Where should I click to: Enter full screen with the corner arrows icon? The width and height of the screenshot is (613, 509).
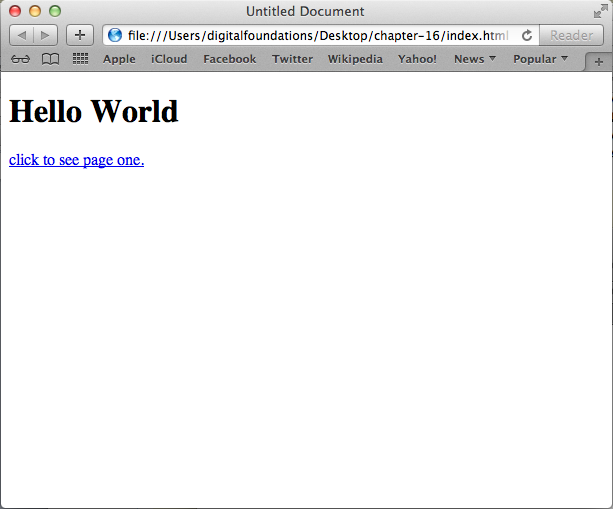[600, 11]
